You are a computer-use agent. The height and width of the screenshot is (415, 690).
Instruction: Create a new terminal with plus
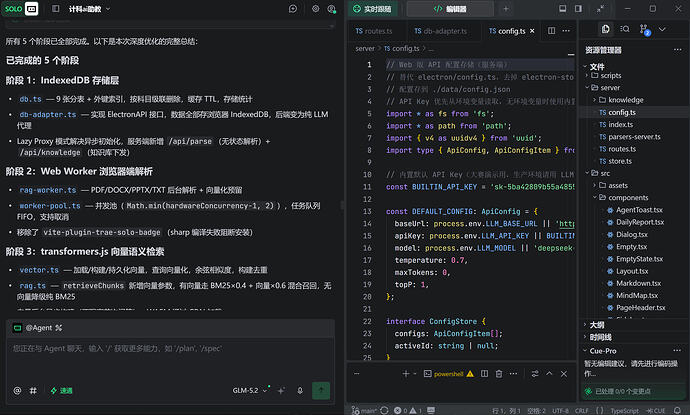(406, 374)
